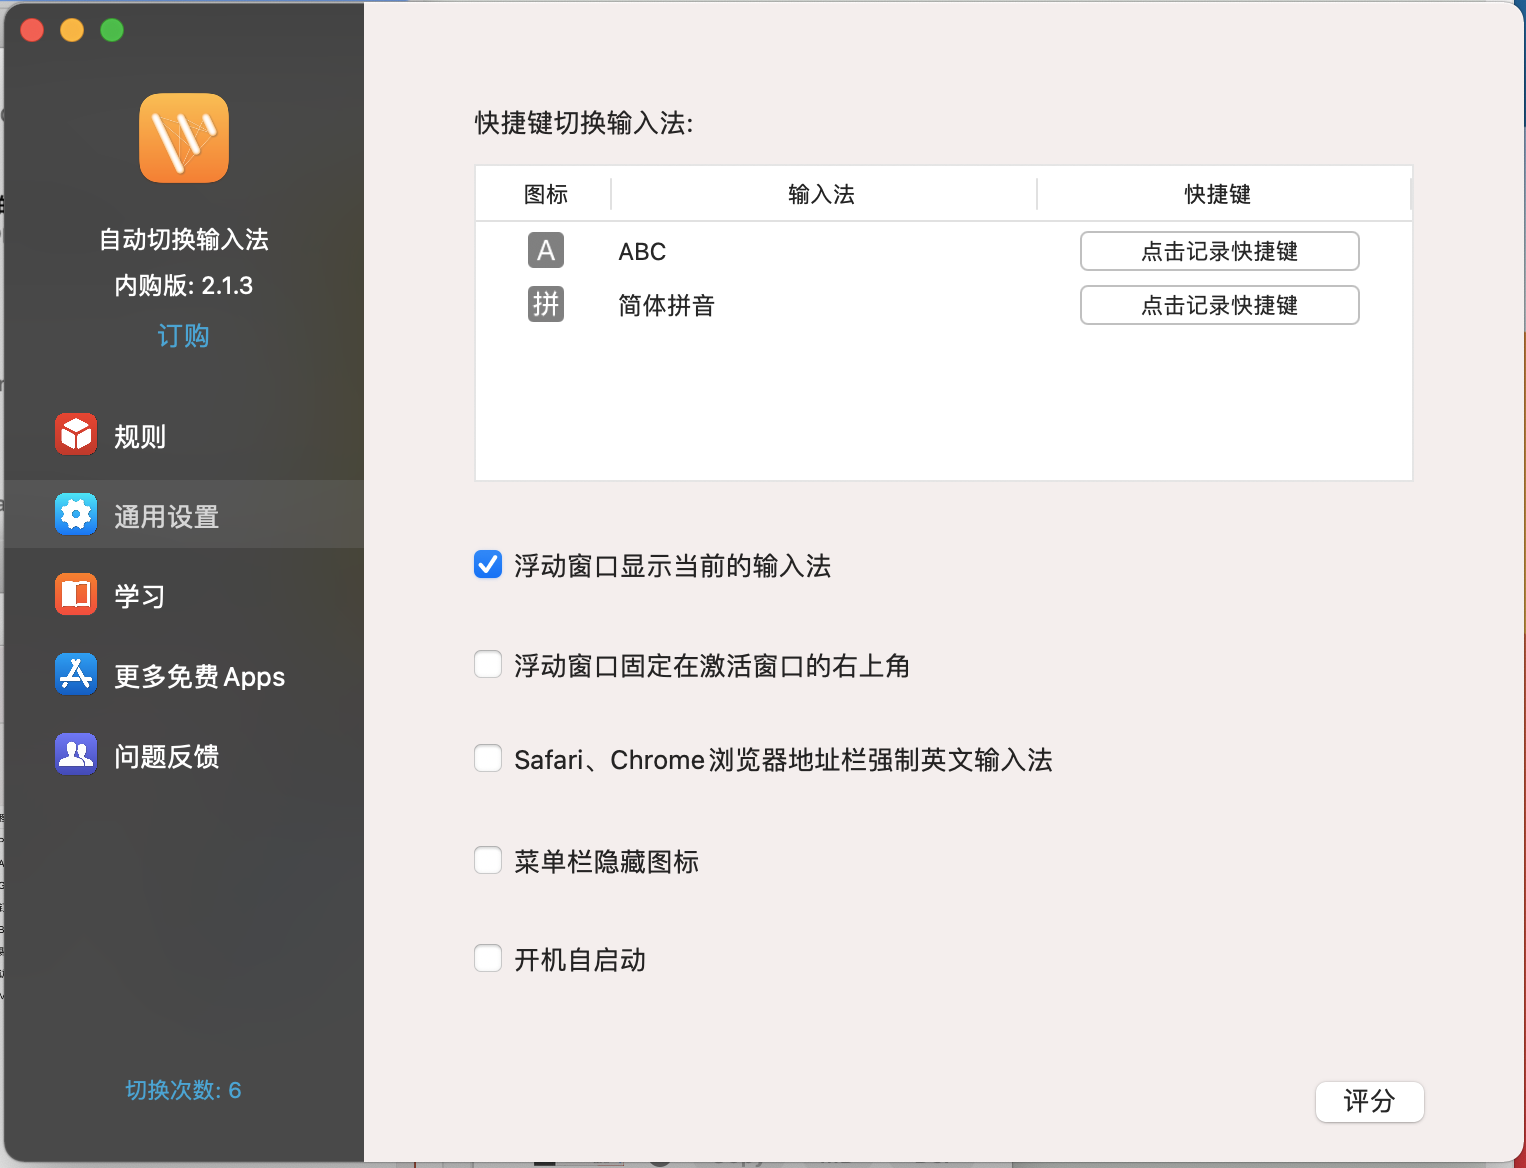Screen dimensions: 1526x1168
Task: Click the red cube 规则 icon
Action: pos(76,434)
